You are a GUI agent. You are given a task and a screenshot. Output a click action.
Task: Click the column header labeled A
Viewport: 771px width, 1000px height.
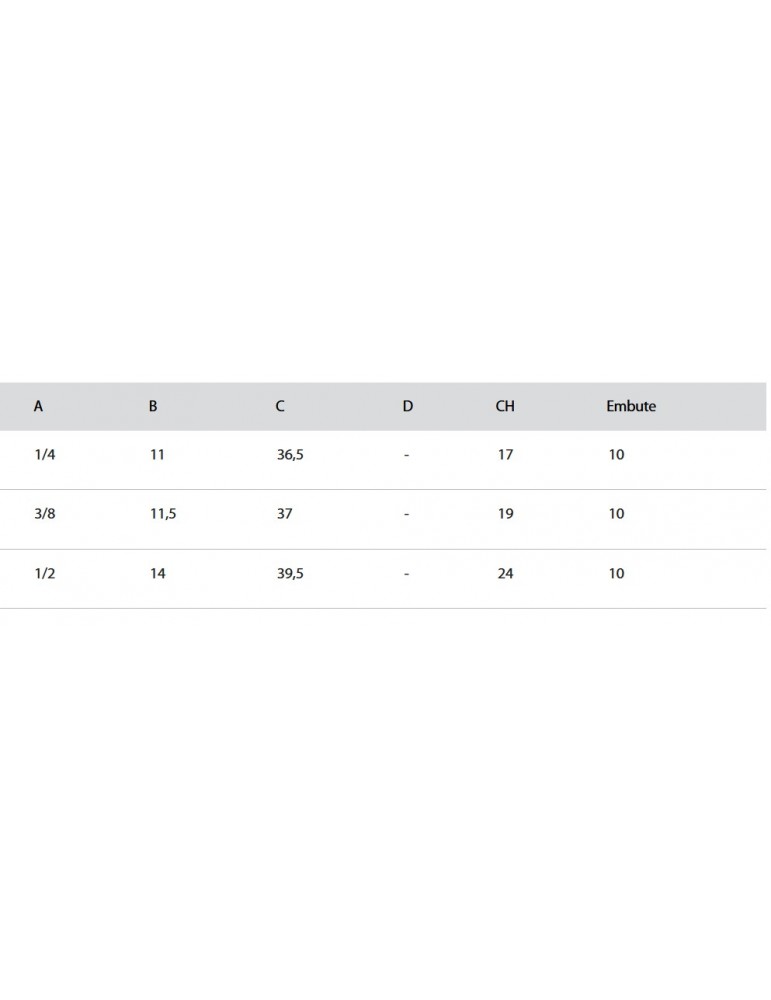[38, 407]
